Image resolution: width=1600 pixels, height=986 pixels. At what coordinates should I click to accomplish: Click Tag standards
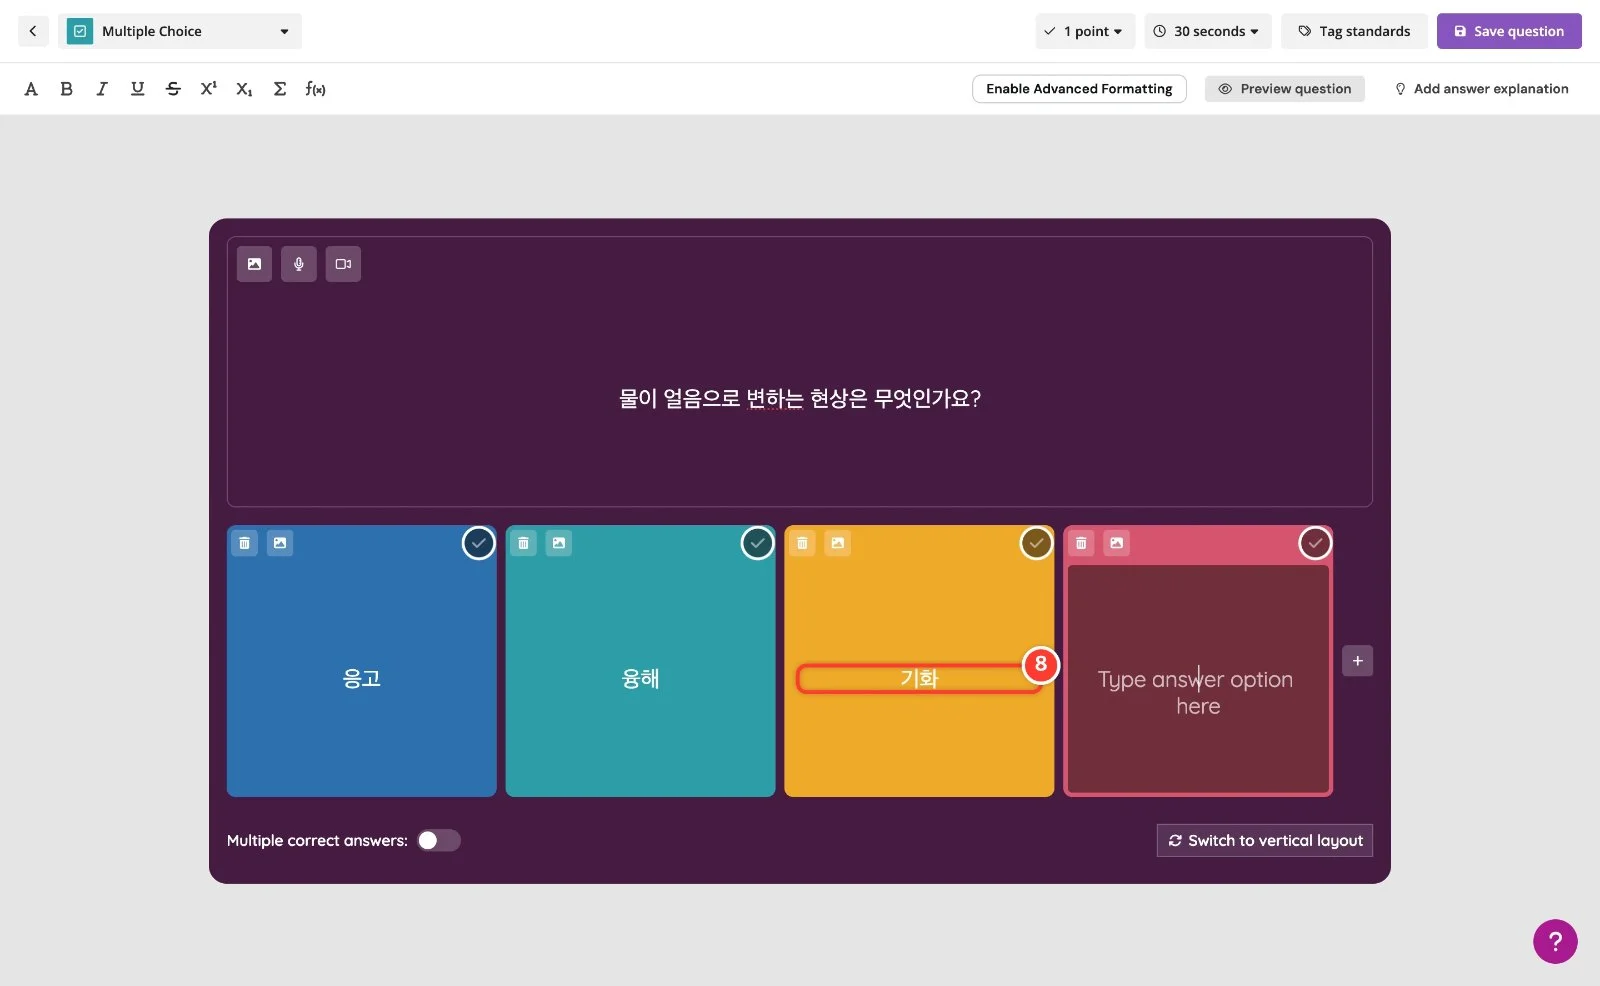1354,31
